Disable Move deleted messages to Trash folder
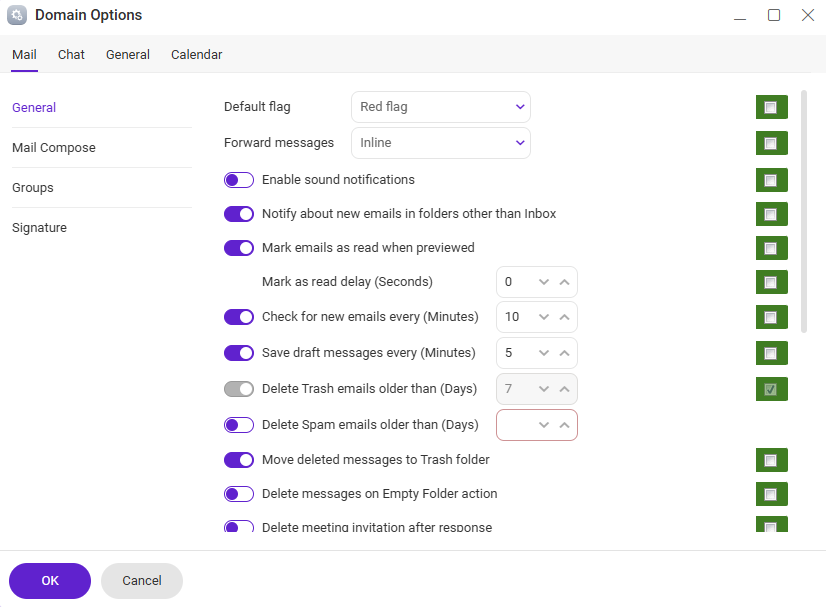 (x=238, y=460)
